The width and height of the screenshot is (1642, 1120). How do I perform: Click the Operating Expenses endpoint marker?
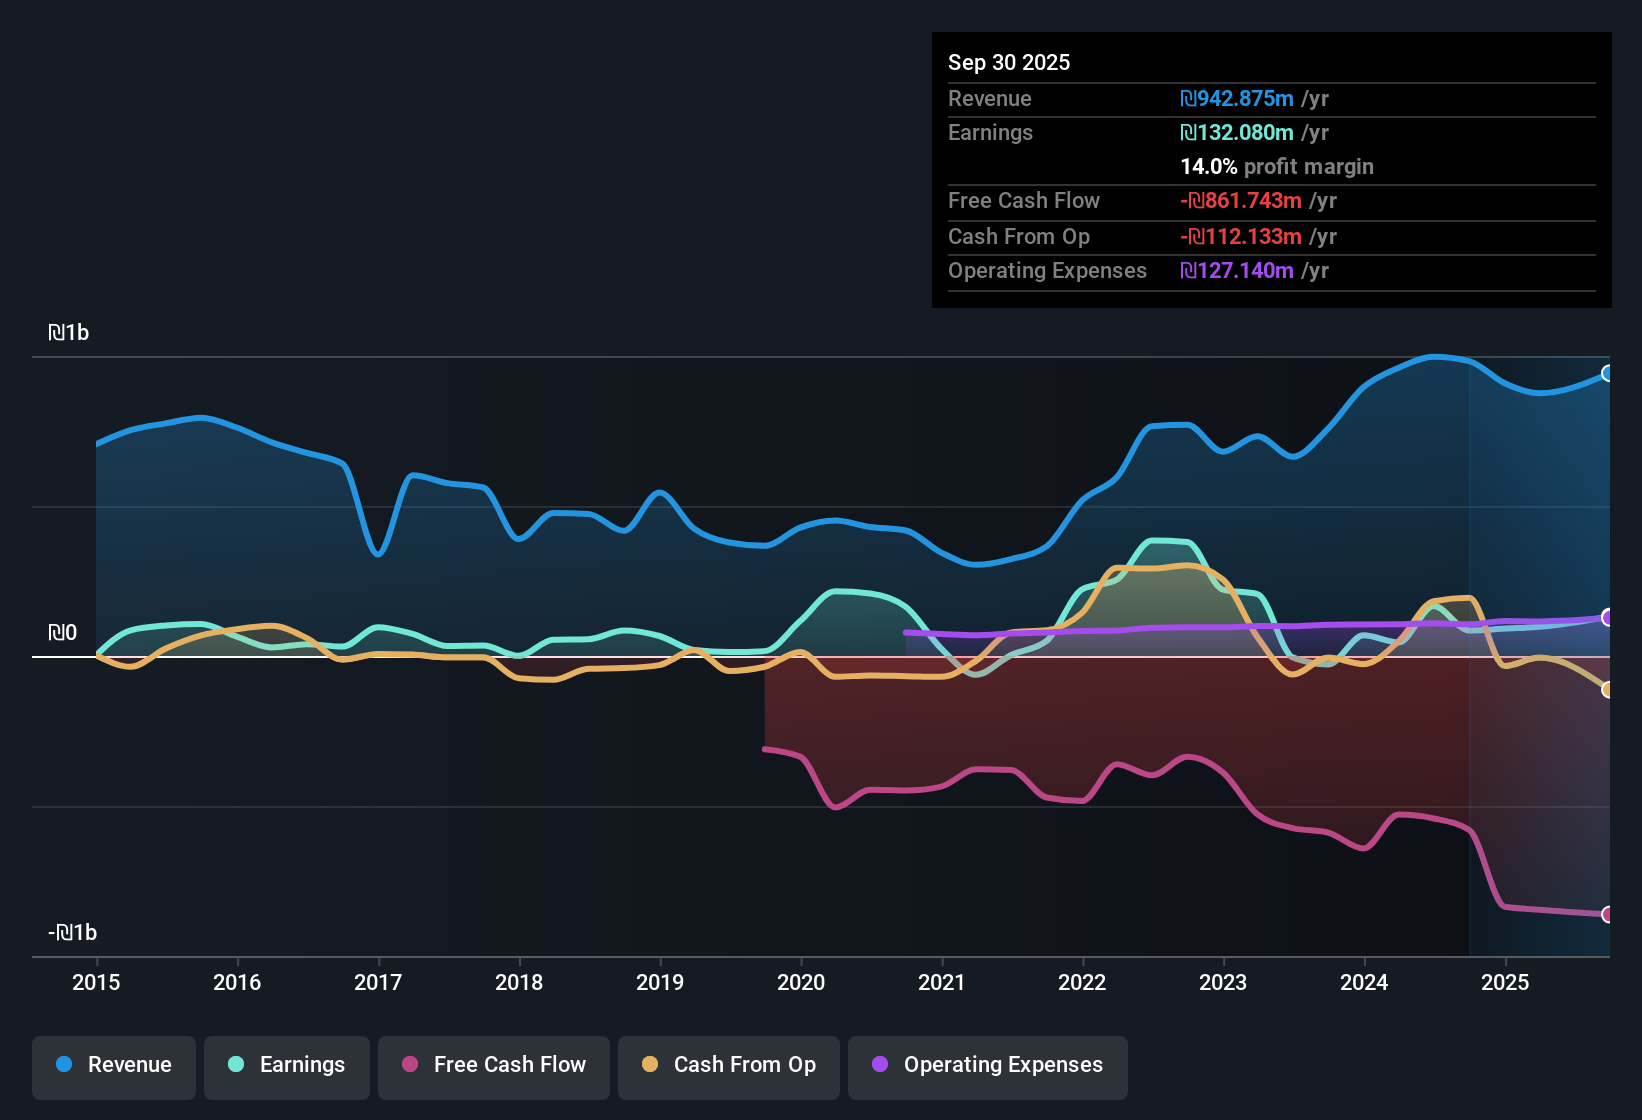(1607, 618)
